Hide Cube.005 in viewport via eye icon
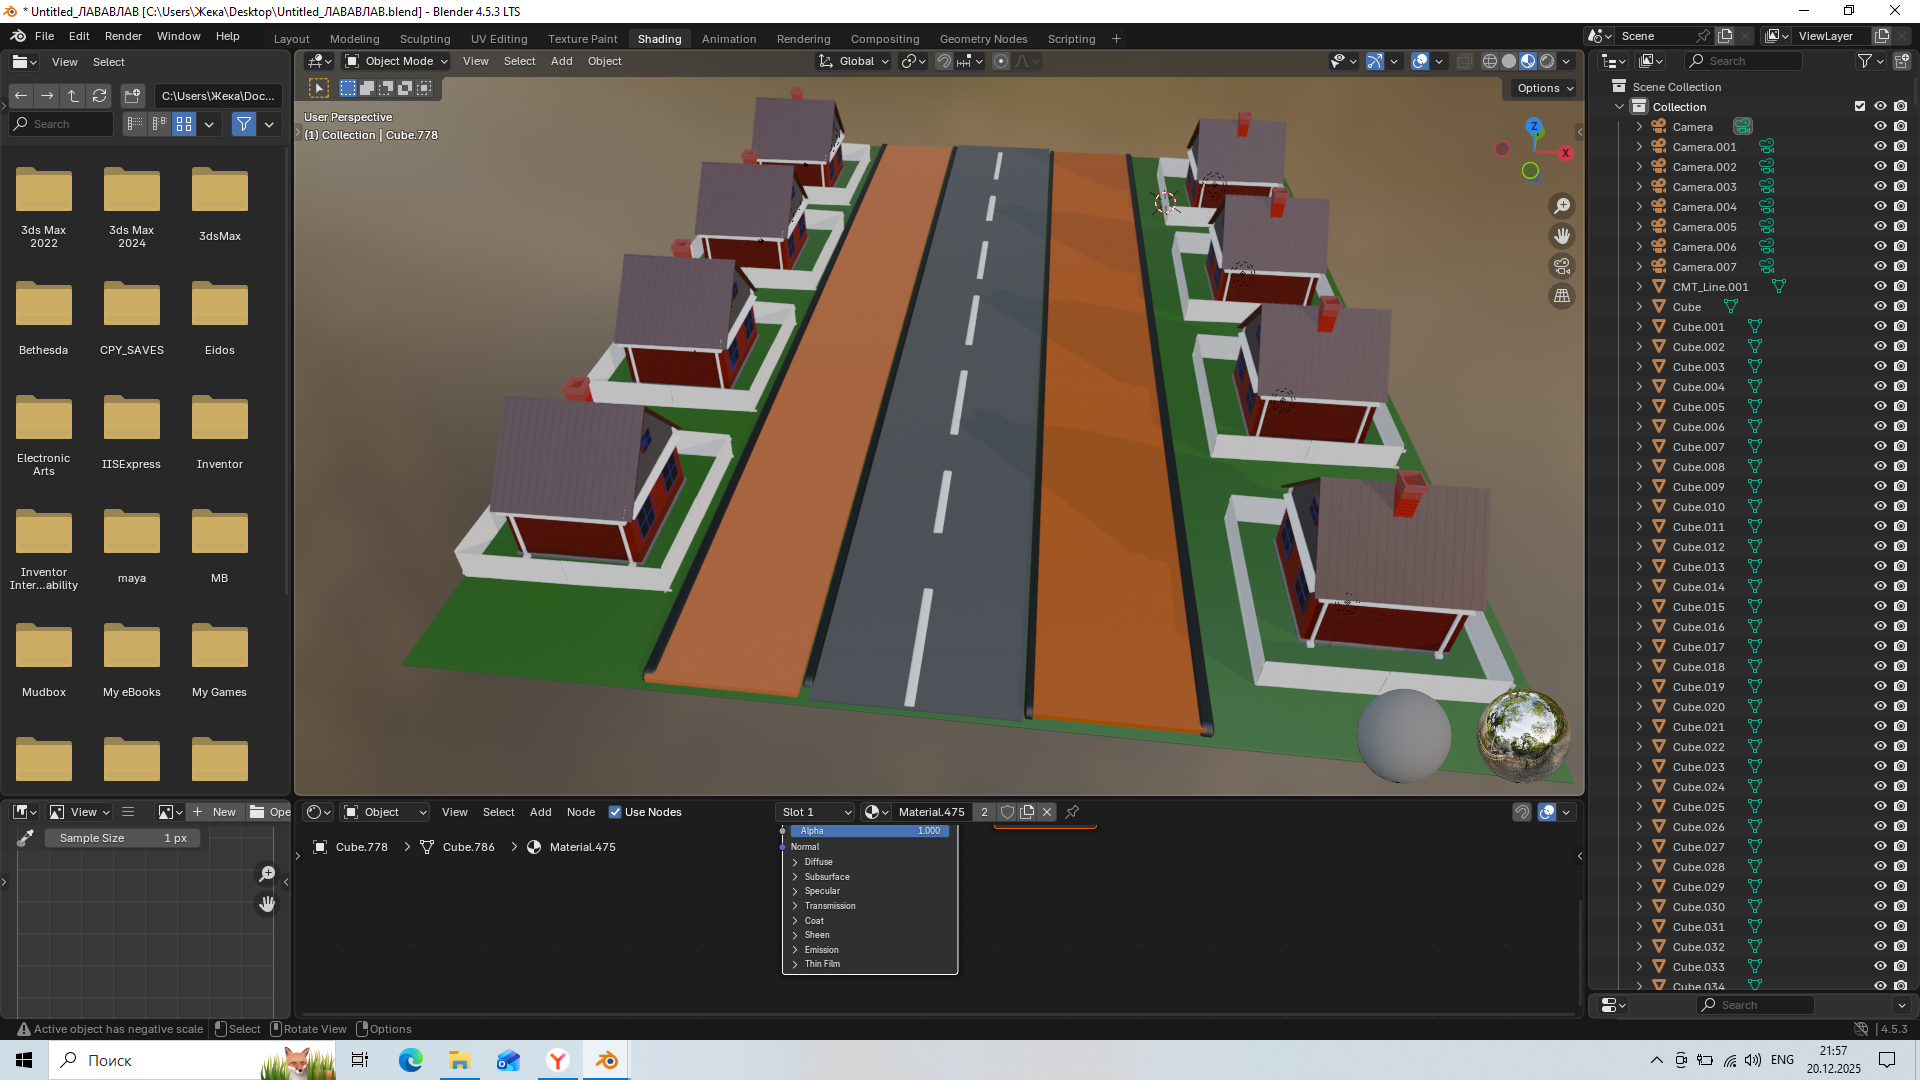The width and height of the screenshot is (1920, 1080). (1879, 407)
